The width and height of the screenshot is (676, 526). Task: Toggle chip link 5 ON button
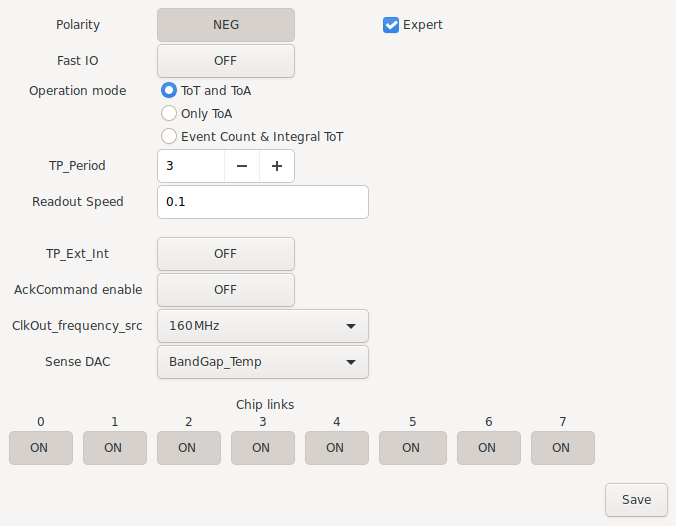click(x=413, y=448)
